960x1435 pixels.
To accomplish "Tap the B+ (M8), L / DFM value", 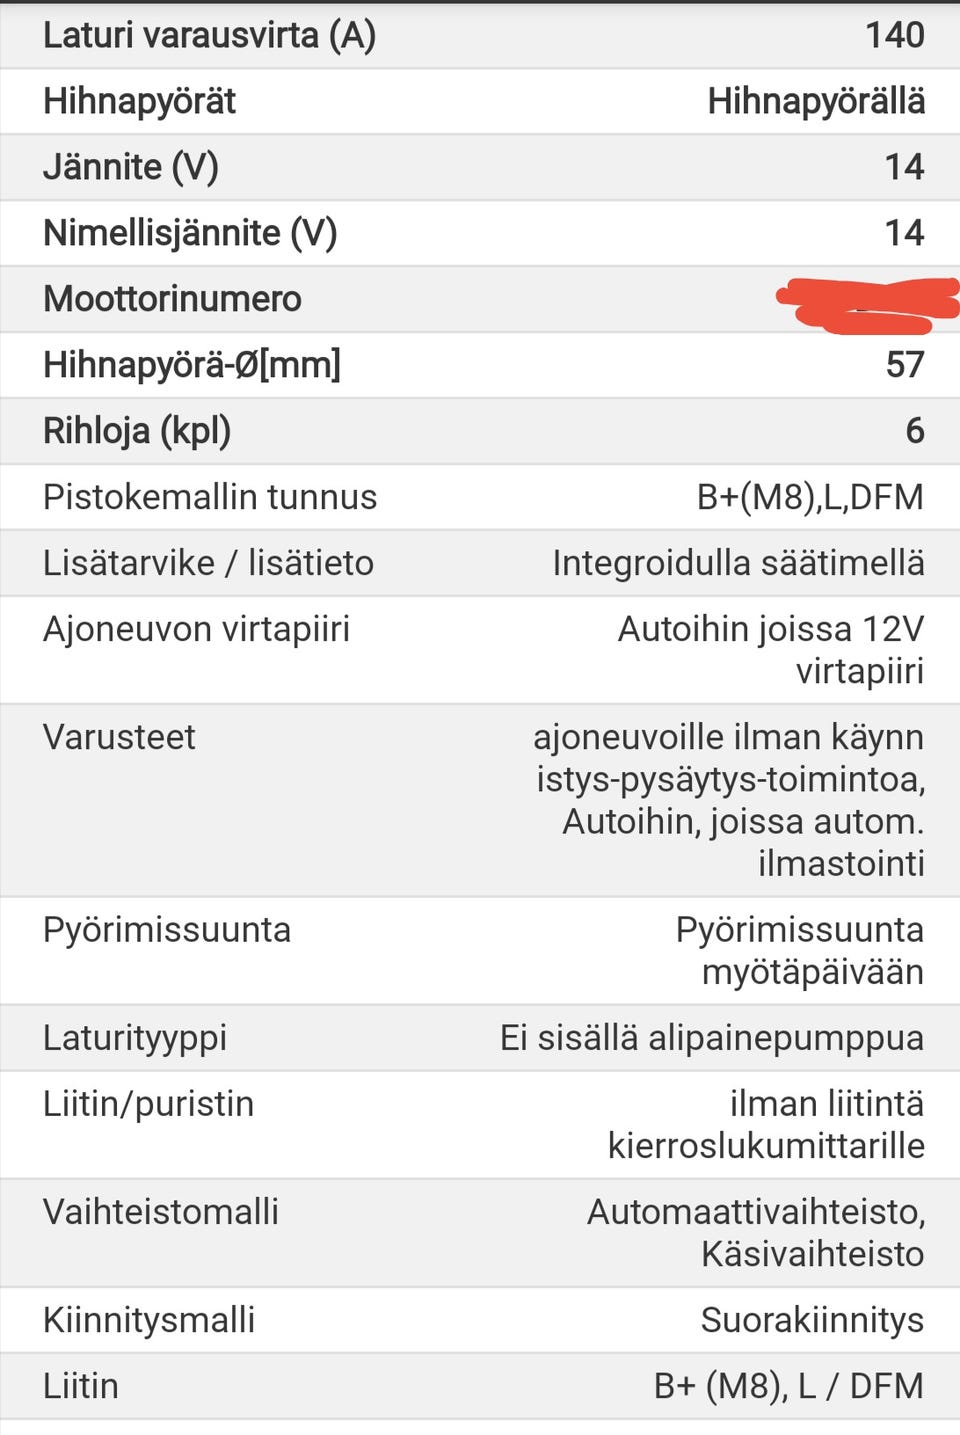I will [x=789, y=1386].
